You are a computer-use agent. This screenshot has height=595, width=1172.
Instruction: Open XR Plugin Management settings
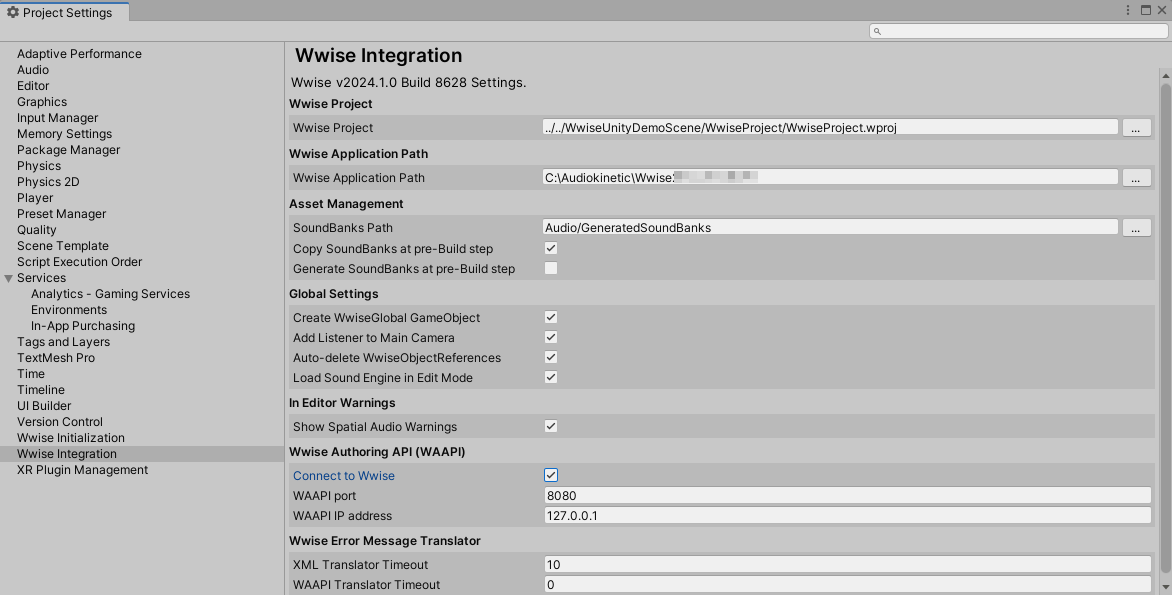82,470
